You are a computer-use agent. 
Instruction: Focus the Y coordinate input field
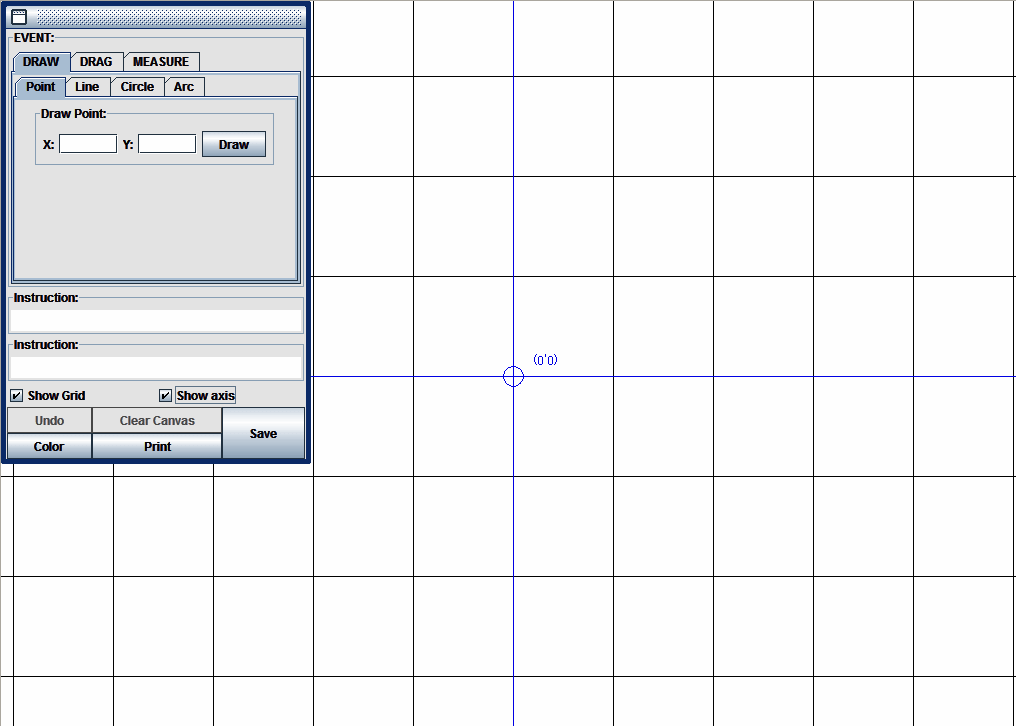167,144
